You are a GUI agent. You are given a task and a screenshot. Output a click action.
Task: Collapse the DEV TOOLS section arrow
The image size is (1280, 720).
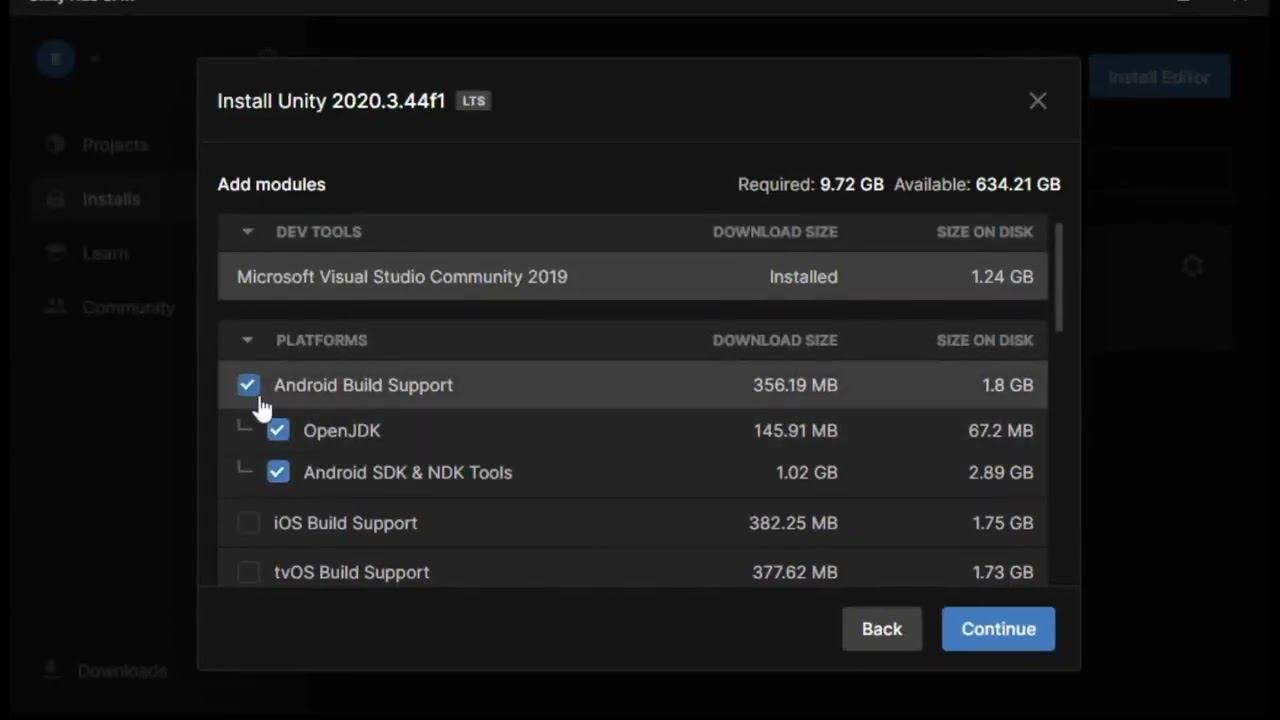click(247, 232)
